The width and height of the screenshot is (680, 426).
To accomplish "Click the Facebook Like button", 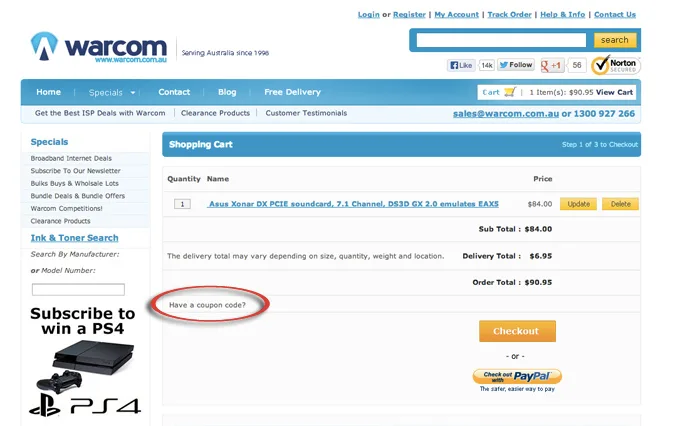I will click(461, 65).
